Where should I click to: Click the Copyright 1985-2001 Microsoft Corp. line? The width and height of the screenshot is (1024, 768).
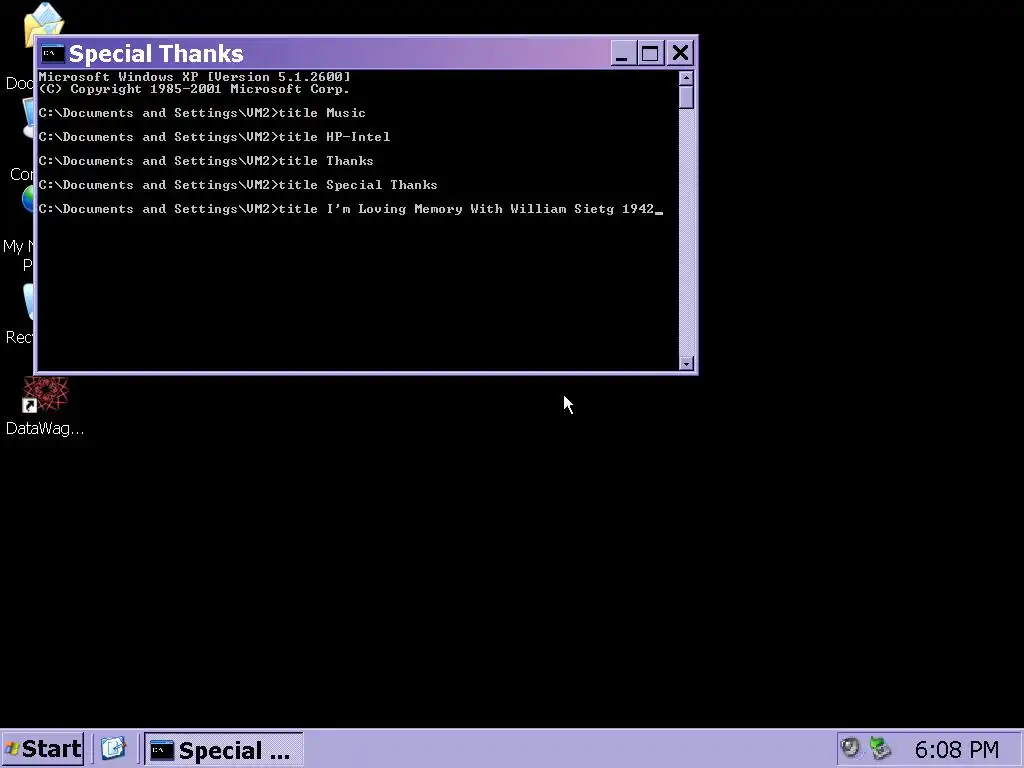click(x=194, y=89)
